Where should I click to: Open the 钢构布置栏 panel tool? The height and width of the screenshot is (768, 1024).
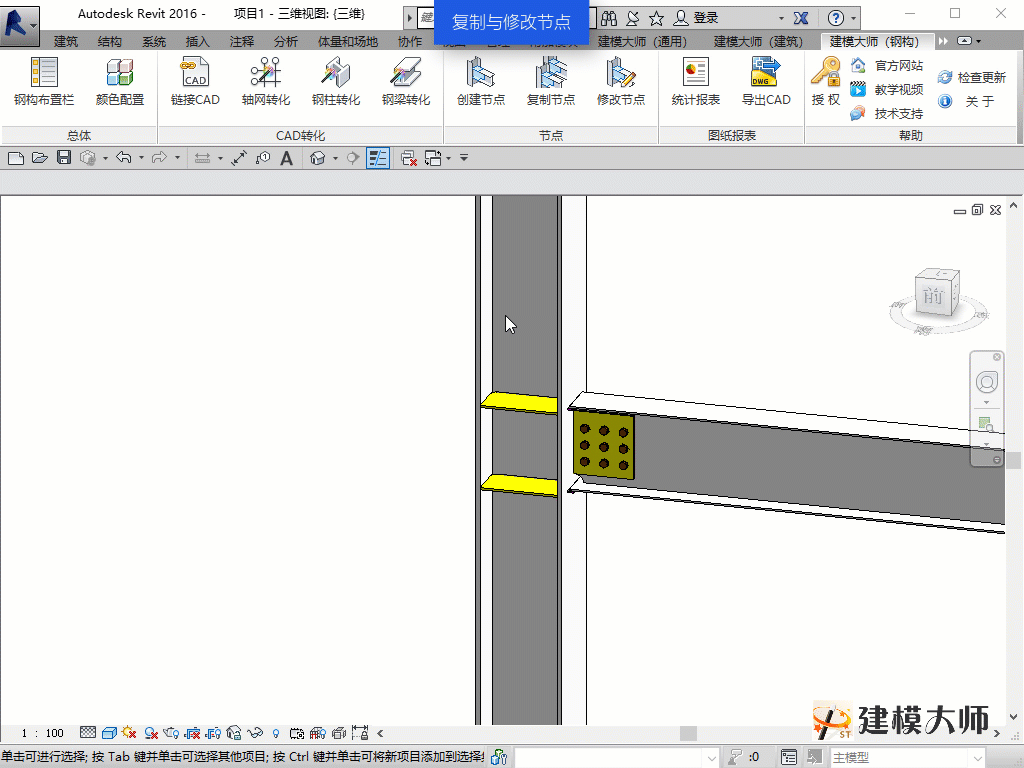(x=44, y=82)
